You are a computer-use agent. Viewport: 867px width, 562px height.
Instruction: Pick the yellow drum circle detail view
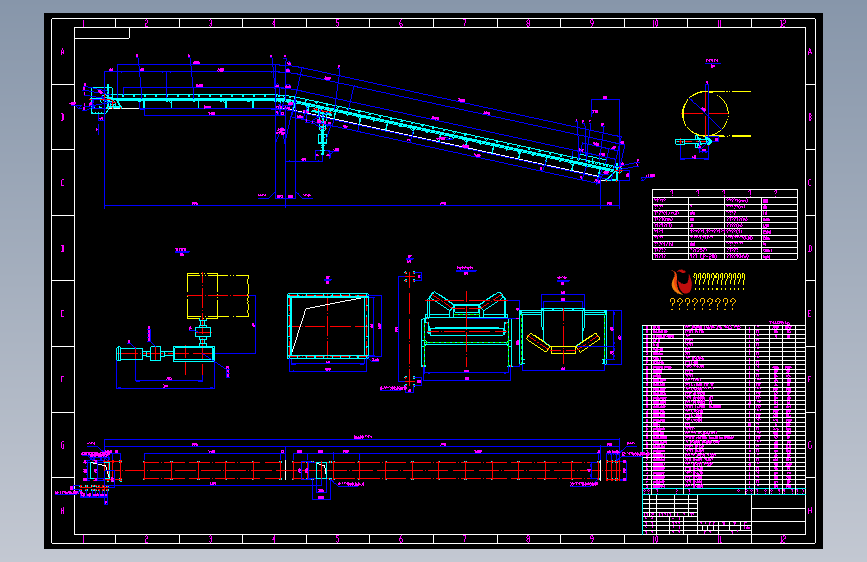click(x=712, y=121)
